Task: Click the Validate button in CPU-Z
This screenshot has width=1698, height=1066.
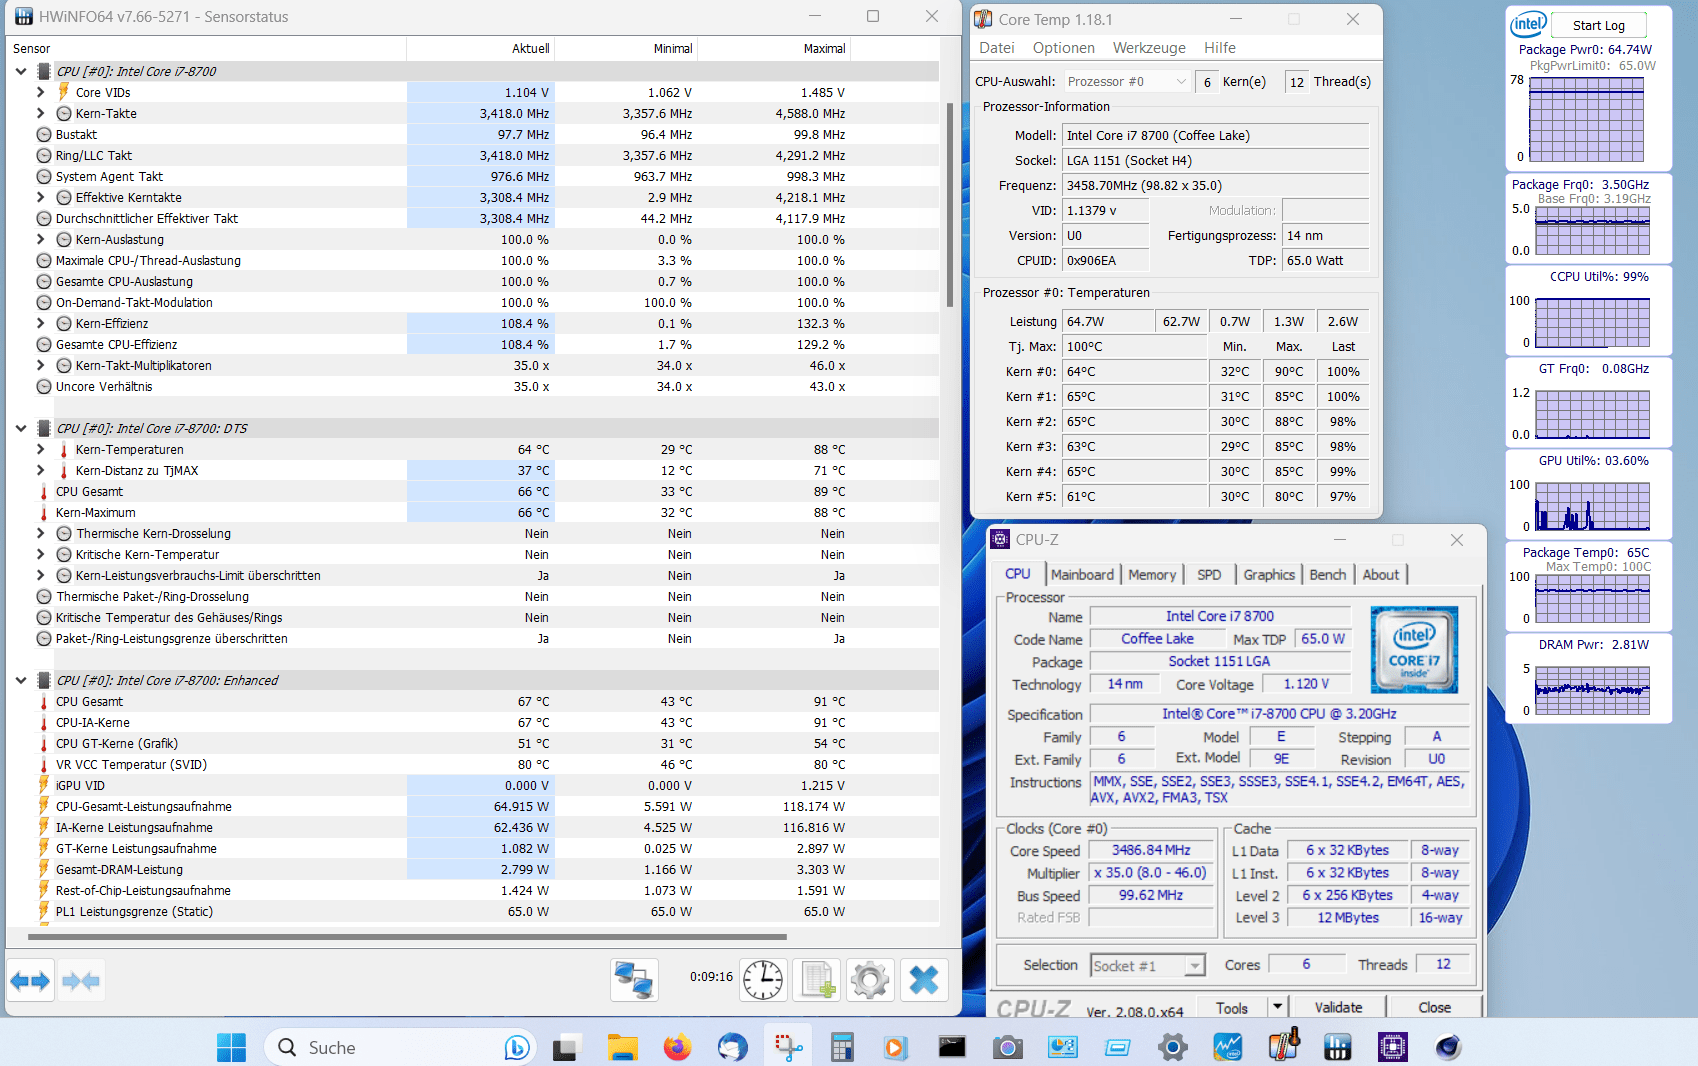Action: point(1338,1007)
